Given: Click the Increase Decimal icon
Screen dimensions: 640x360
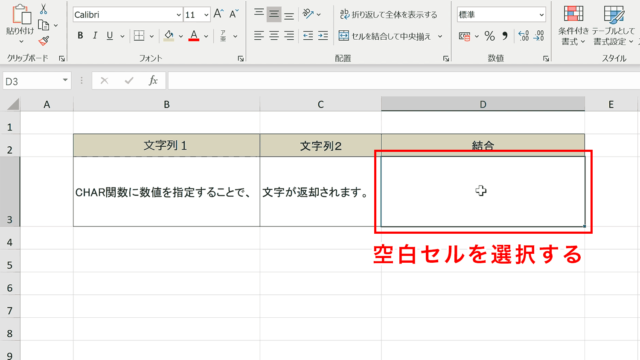Looking at the screenshot, I should click(523, 36).
